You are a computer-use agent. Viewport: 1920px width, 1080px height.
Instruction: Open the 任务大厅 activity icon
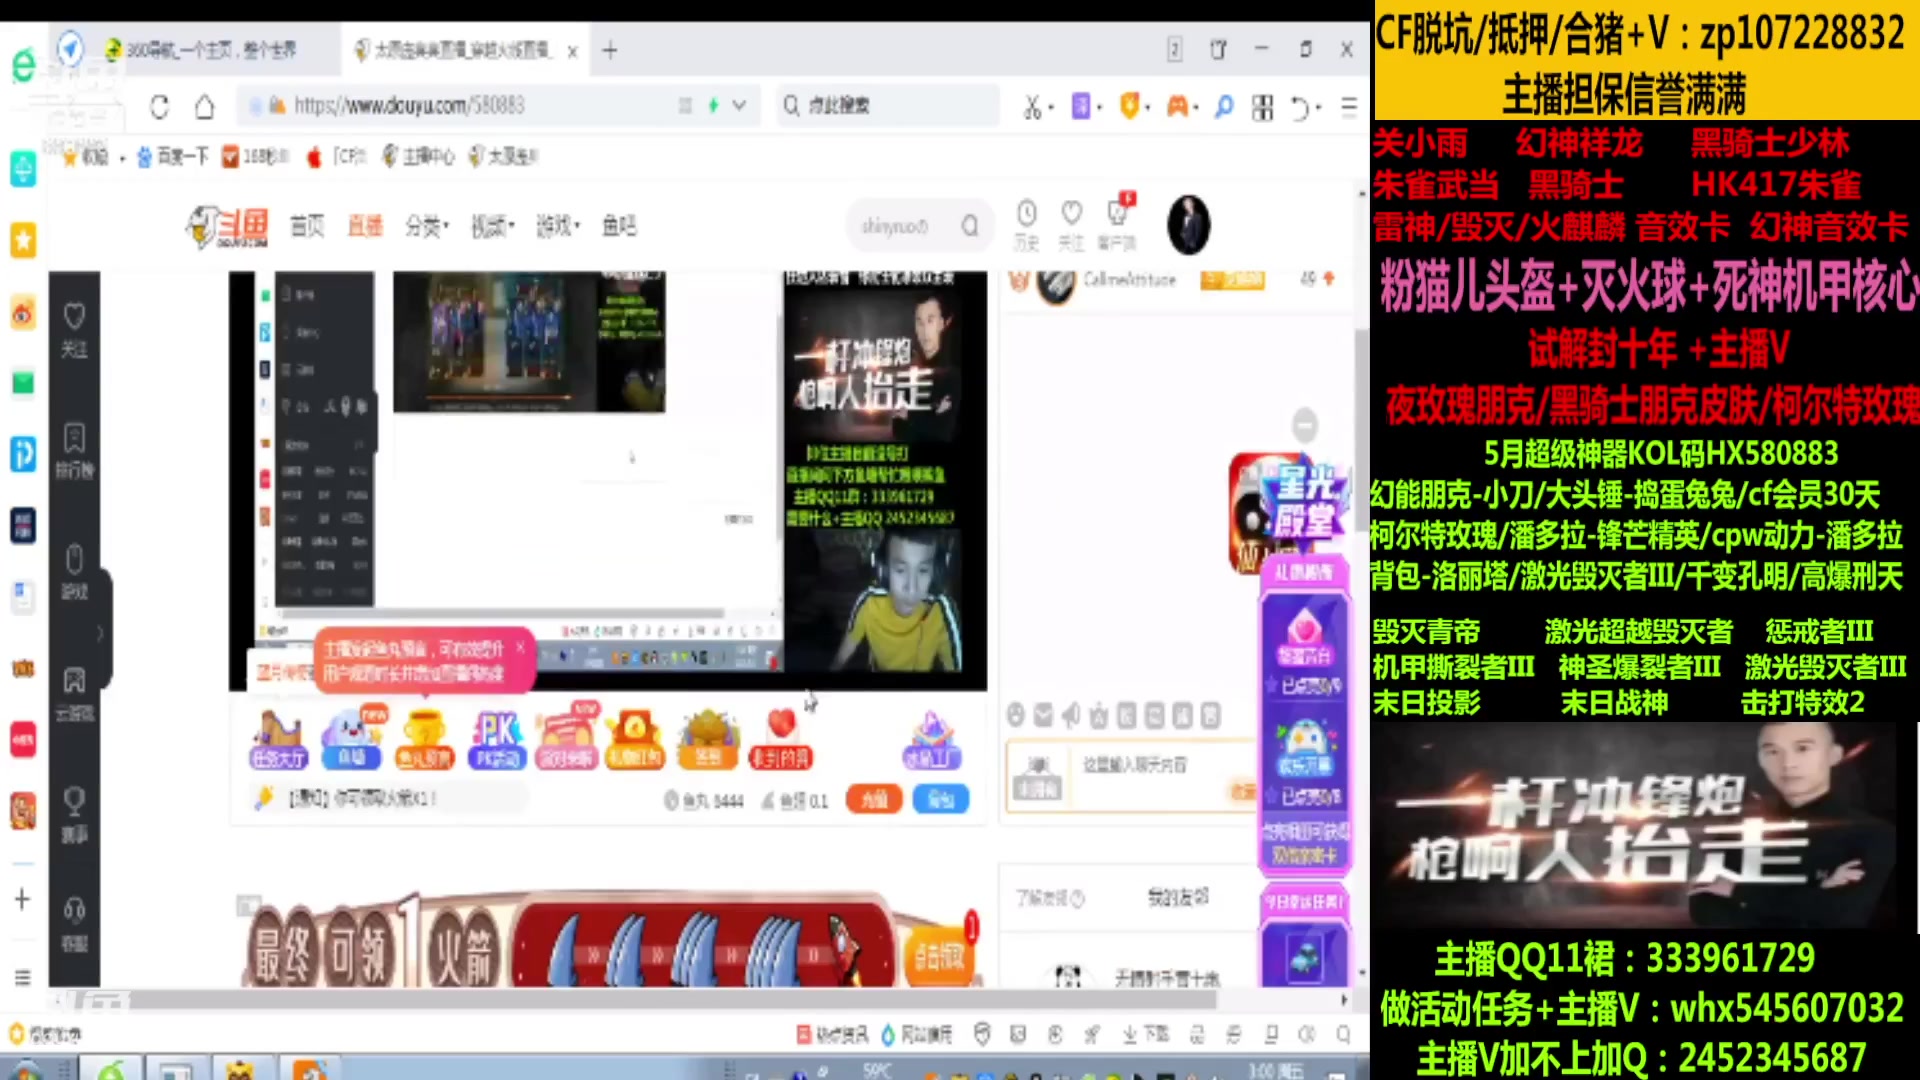click(x=279, y=739)
